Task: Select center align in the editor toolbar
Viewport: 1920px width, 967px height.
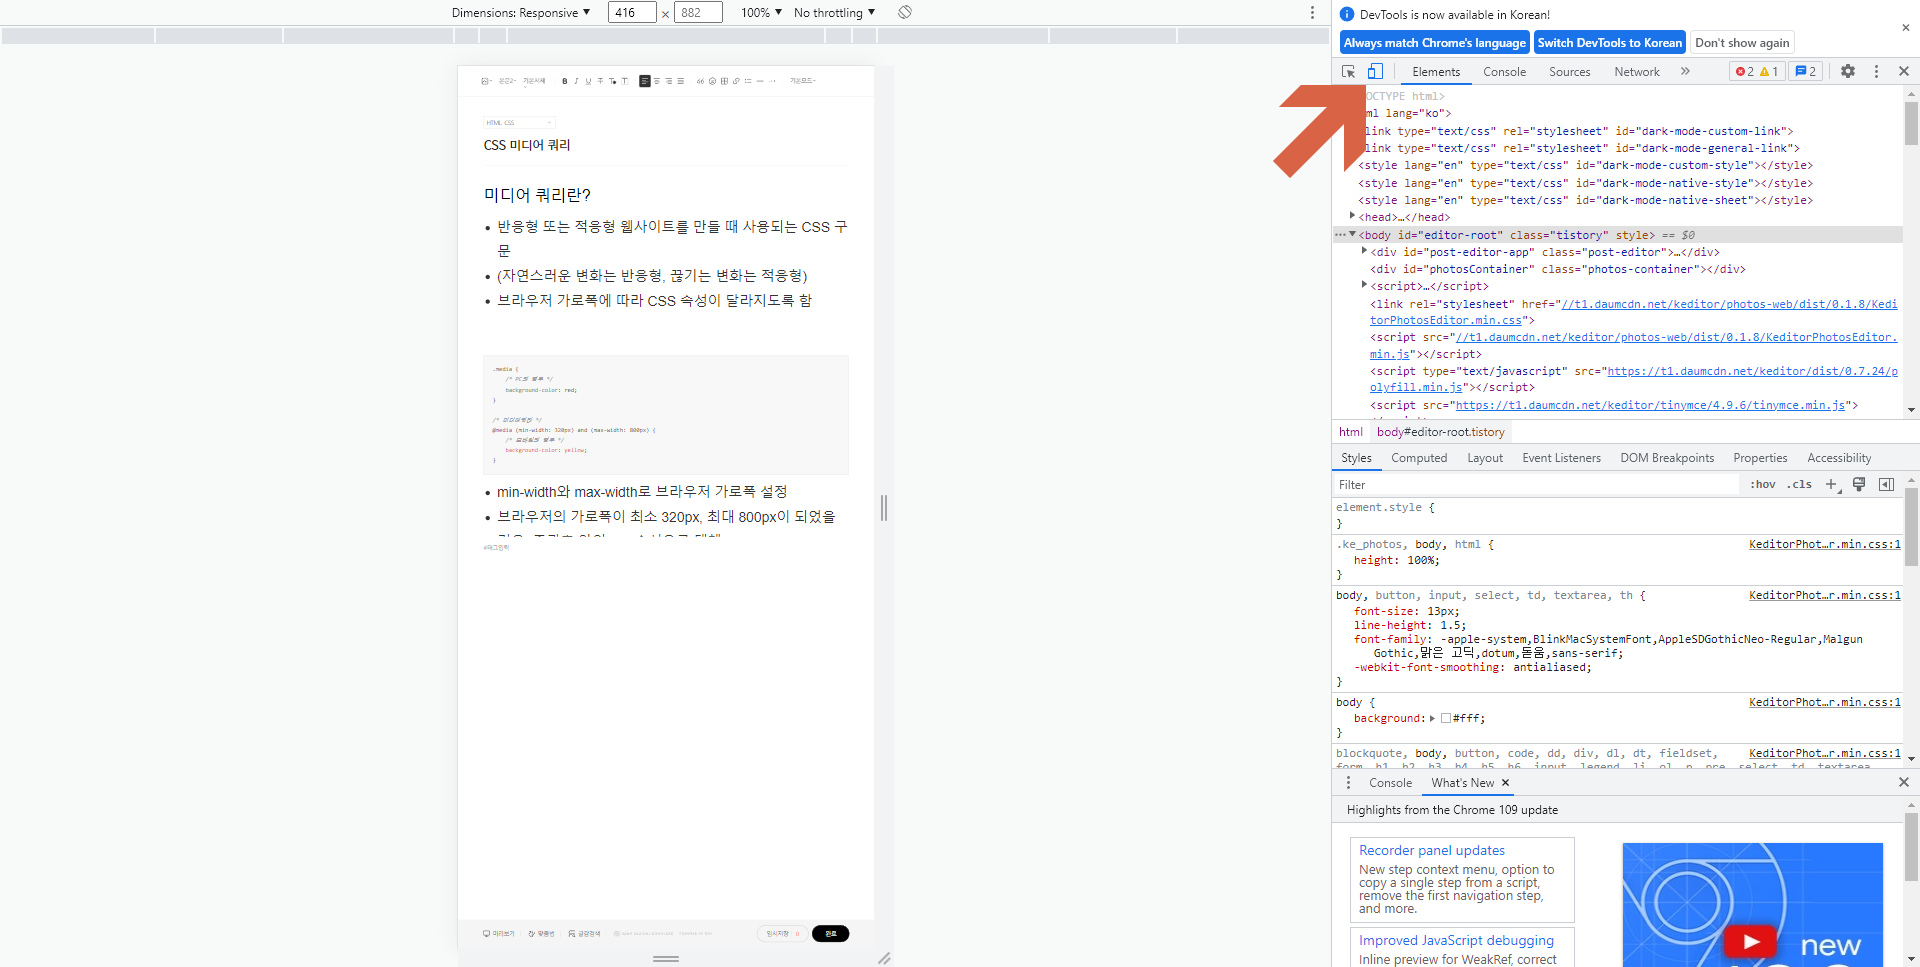Action: click(x=657, y=81)
